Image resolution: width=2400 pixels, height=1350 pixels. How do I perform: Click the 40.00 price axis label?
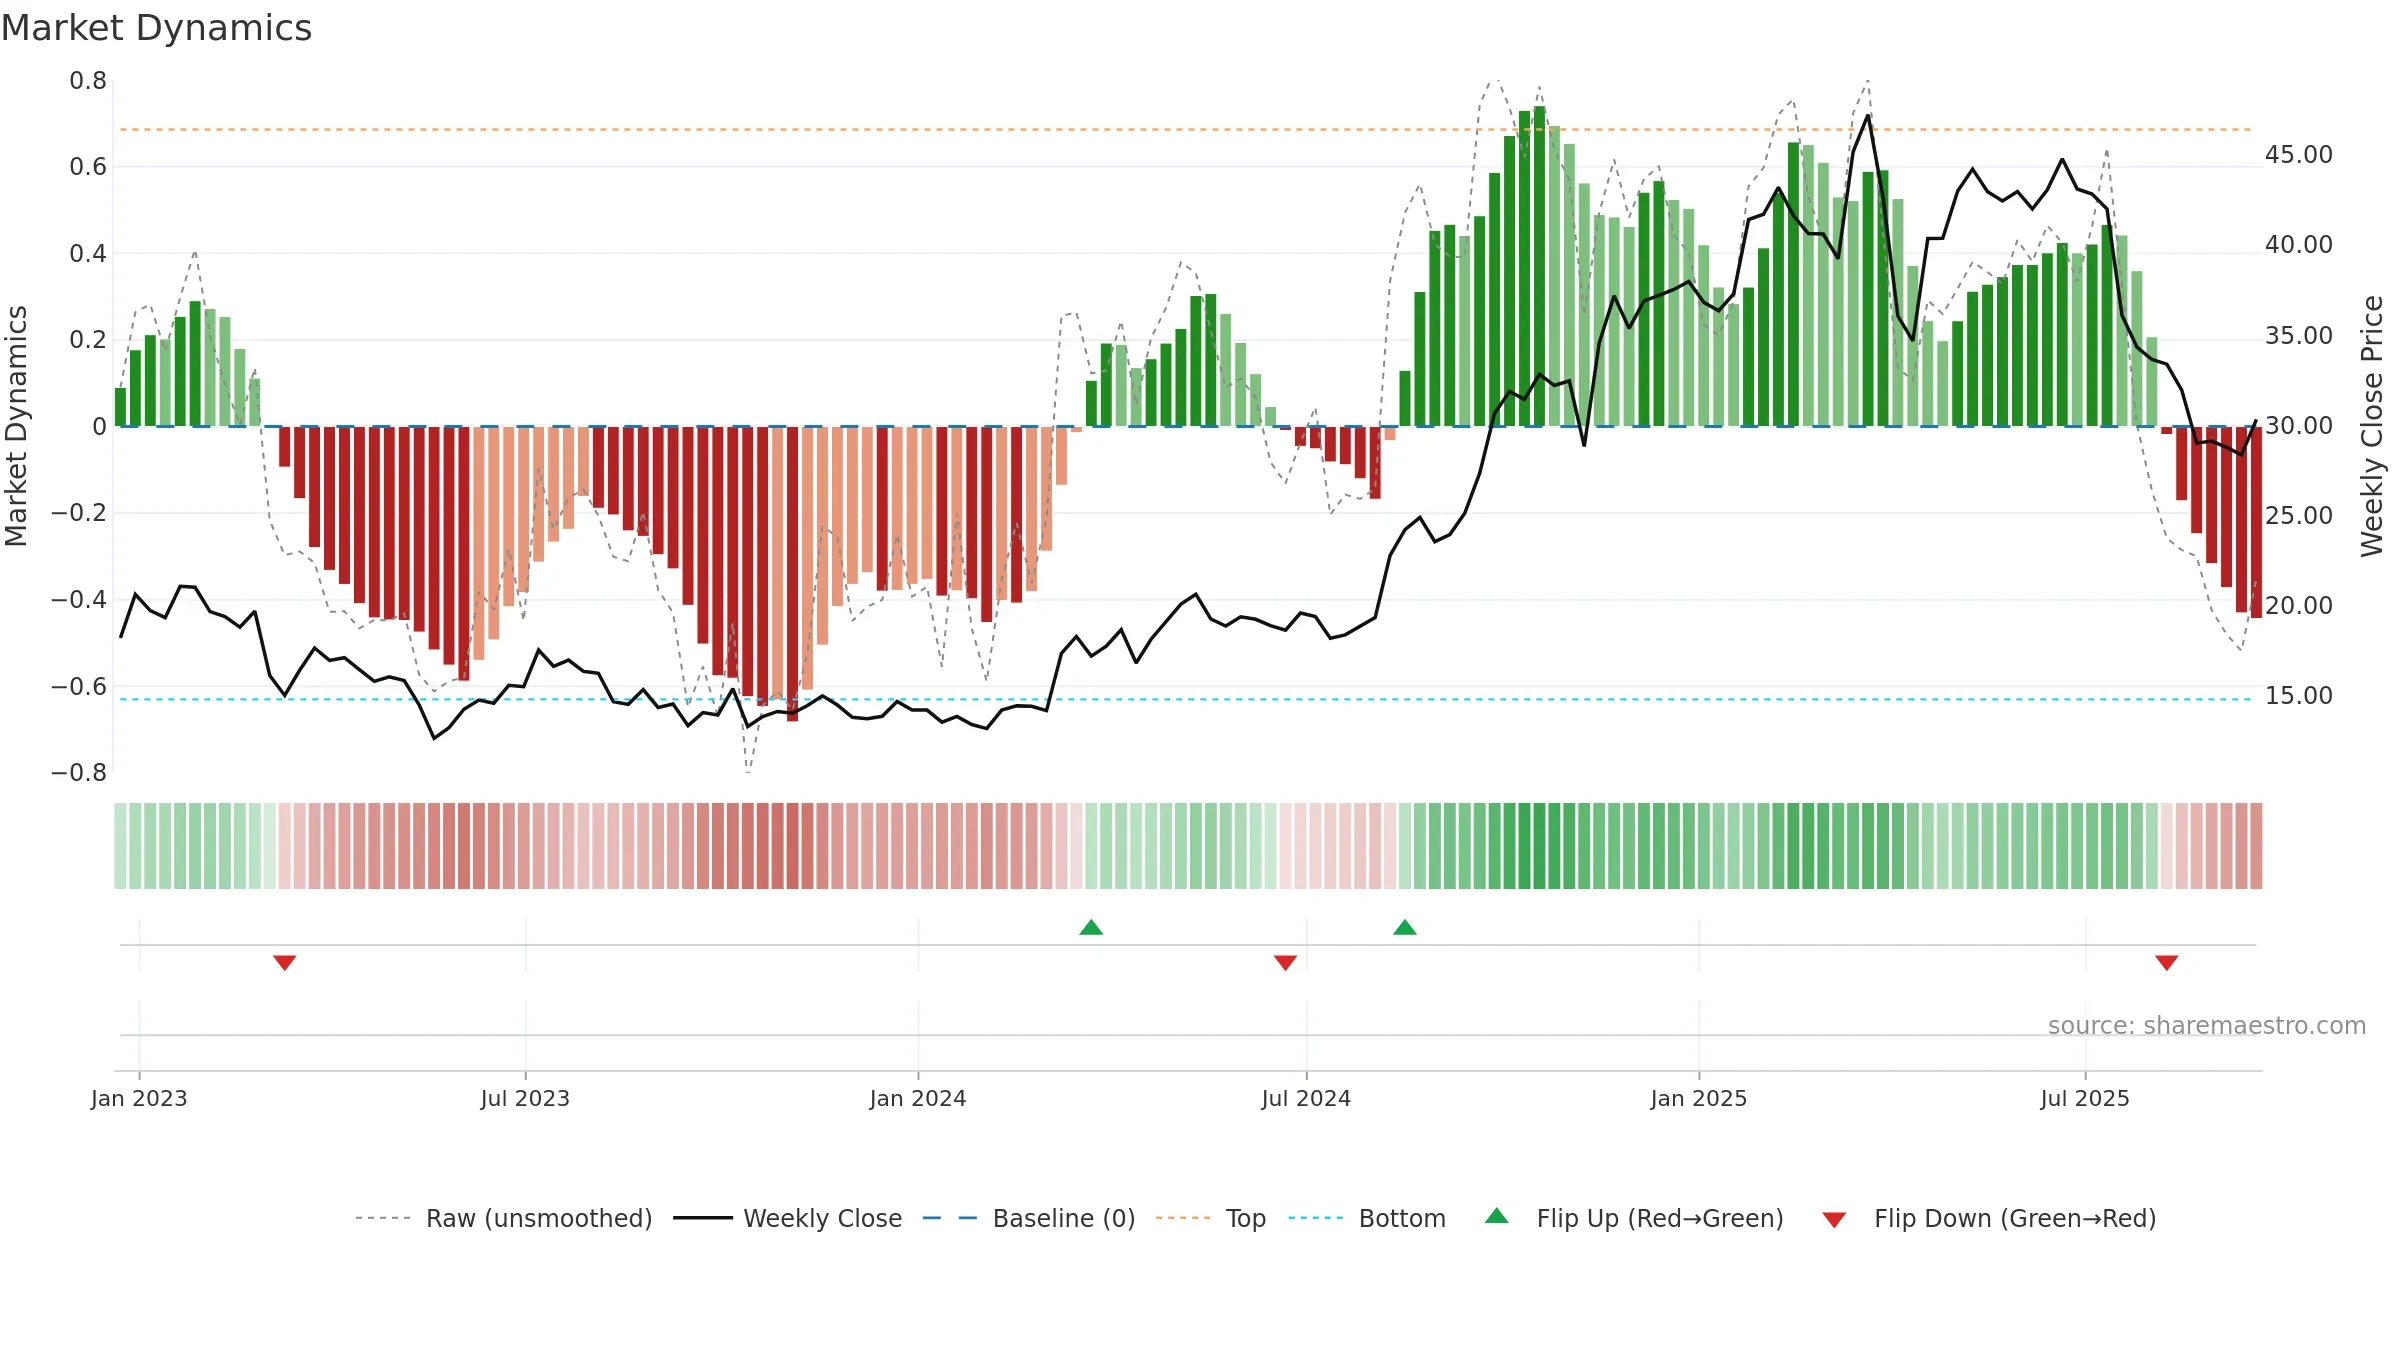click(2298, 245)
